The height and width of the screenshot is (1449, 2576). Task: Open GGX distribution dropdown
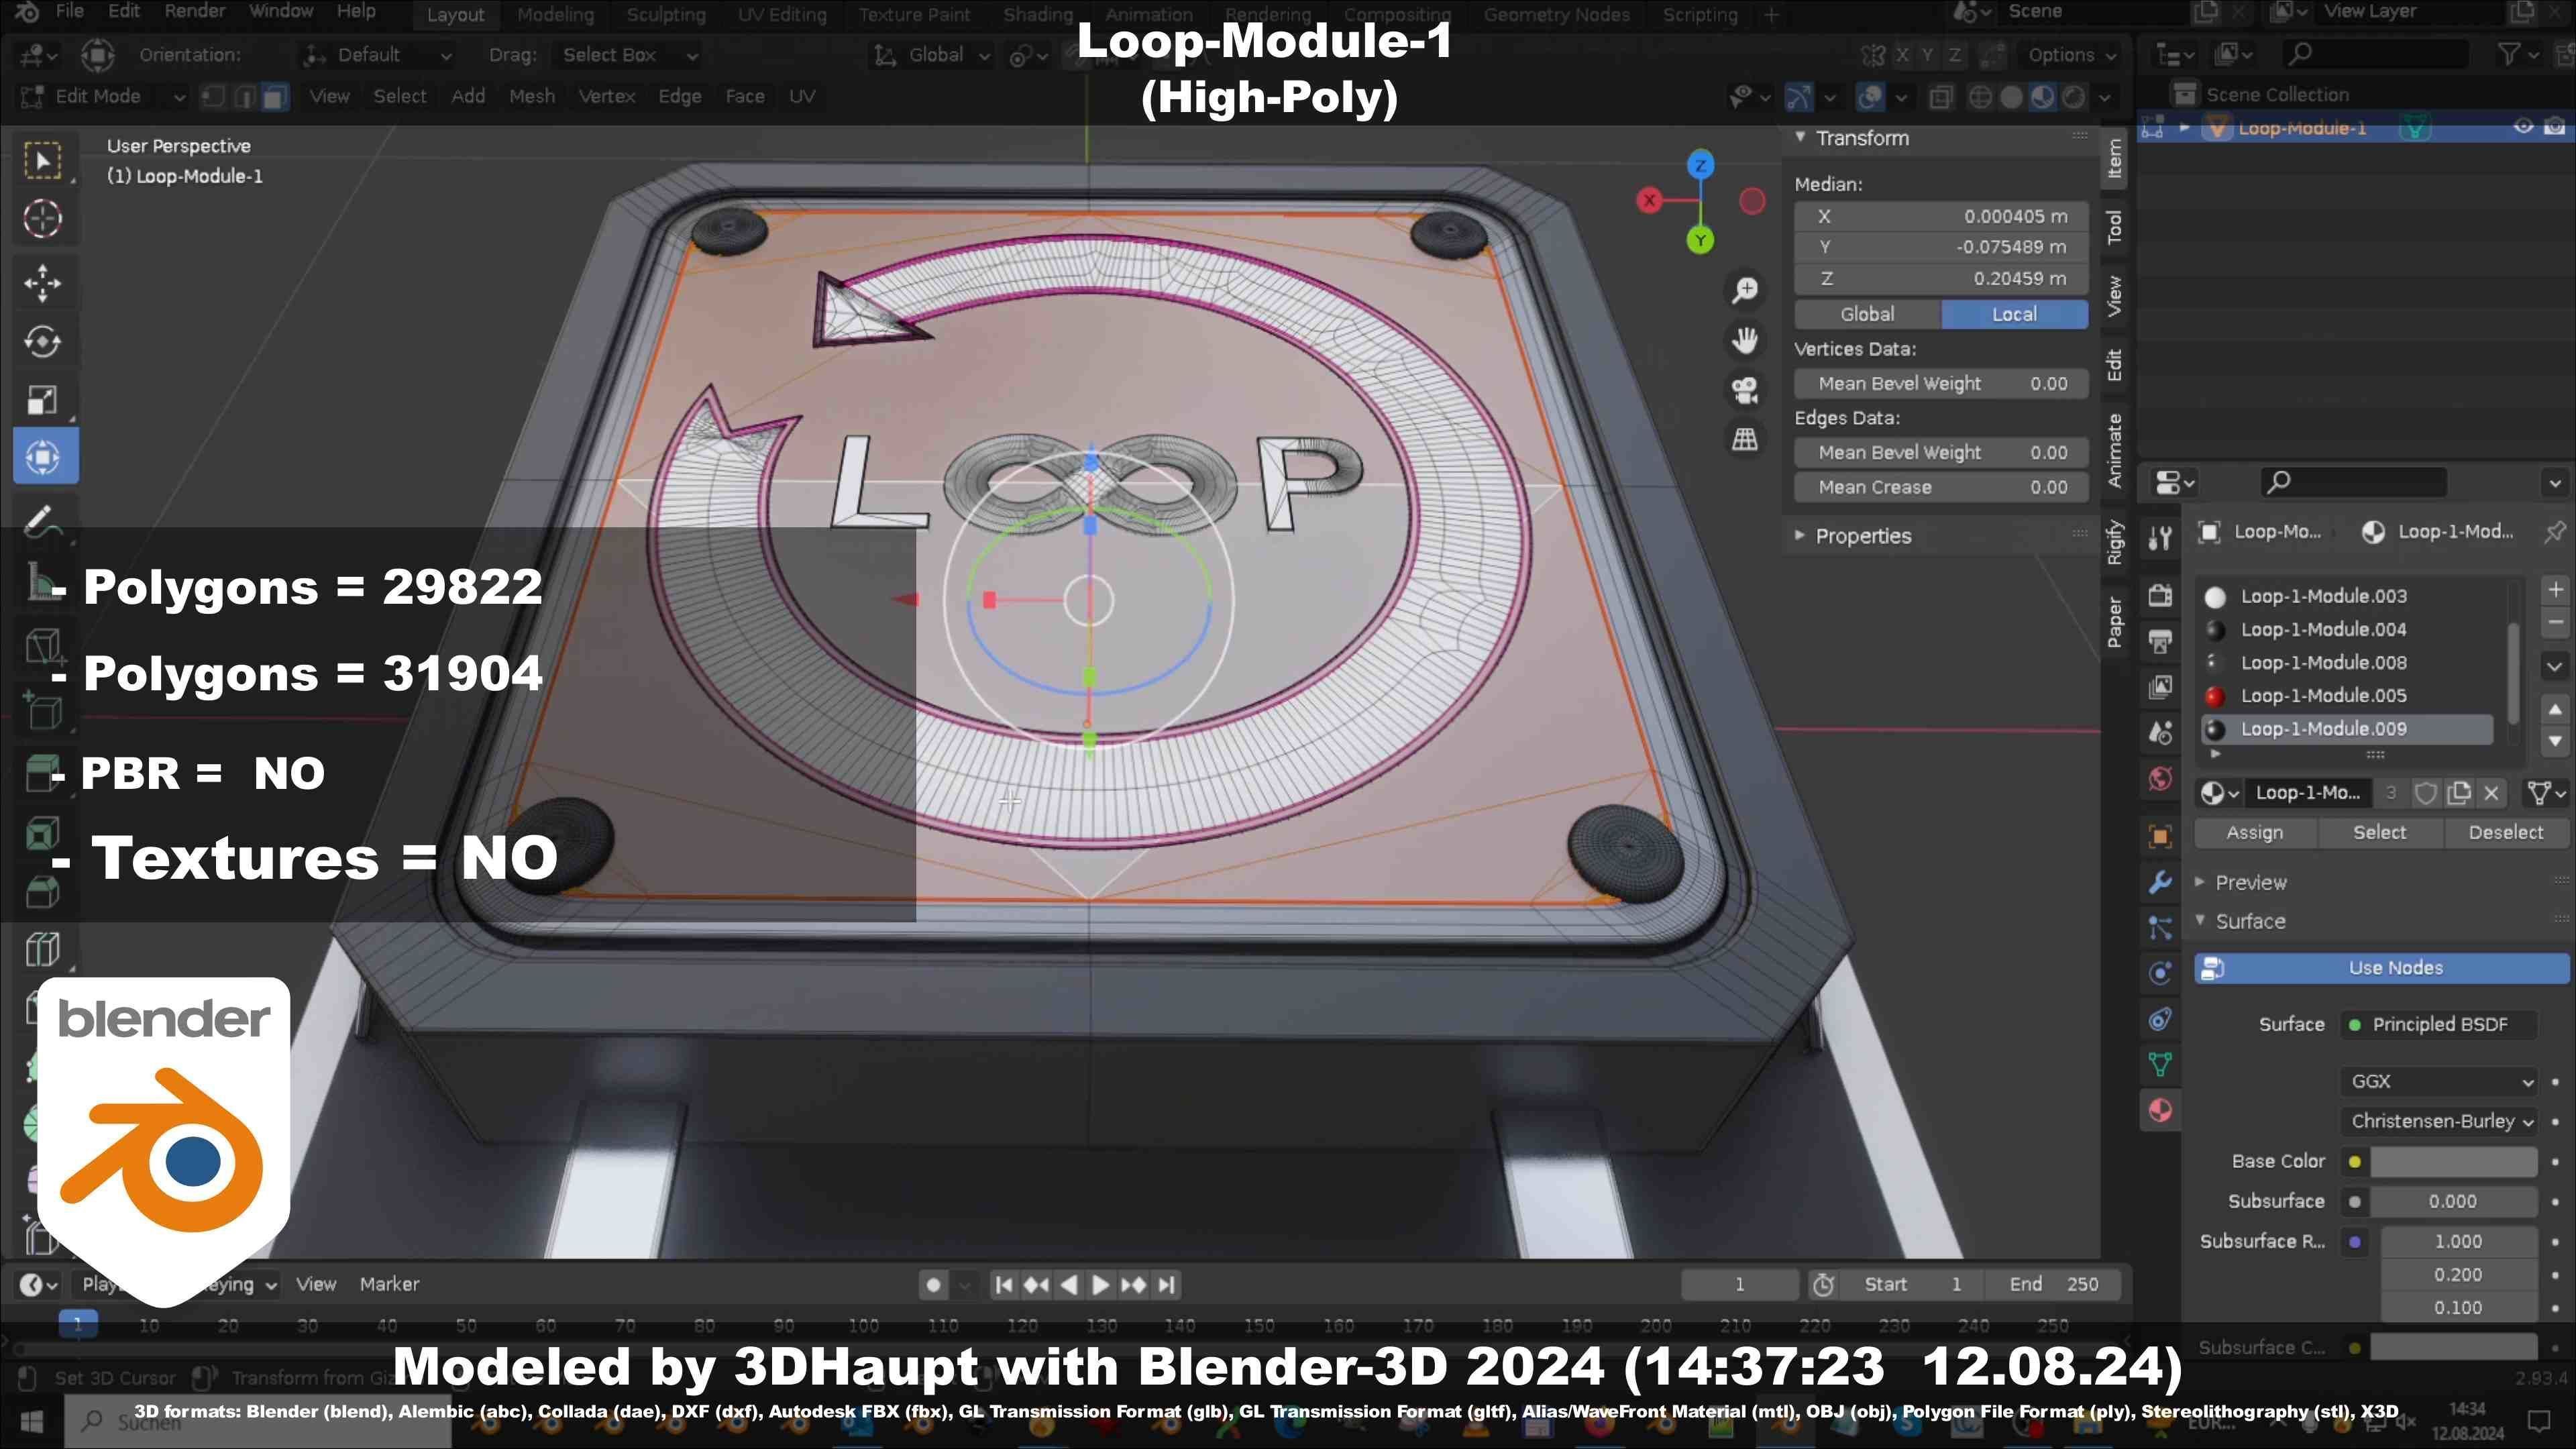pos(2440,1081)
